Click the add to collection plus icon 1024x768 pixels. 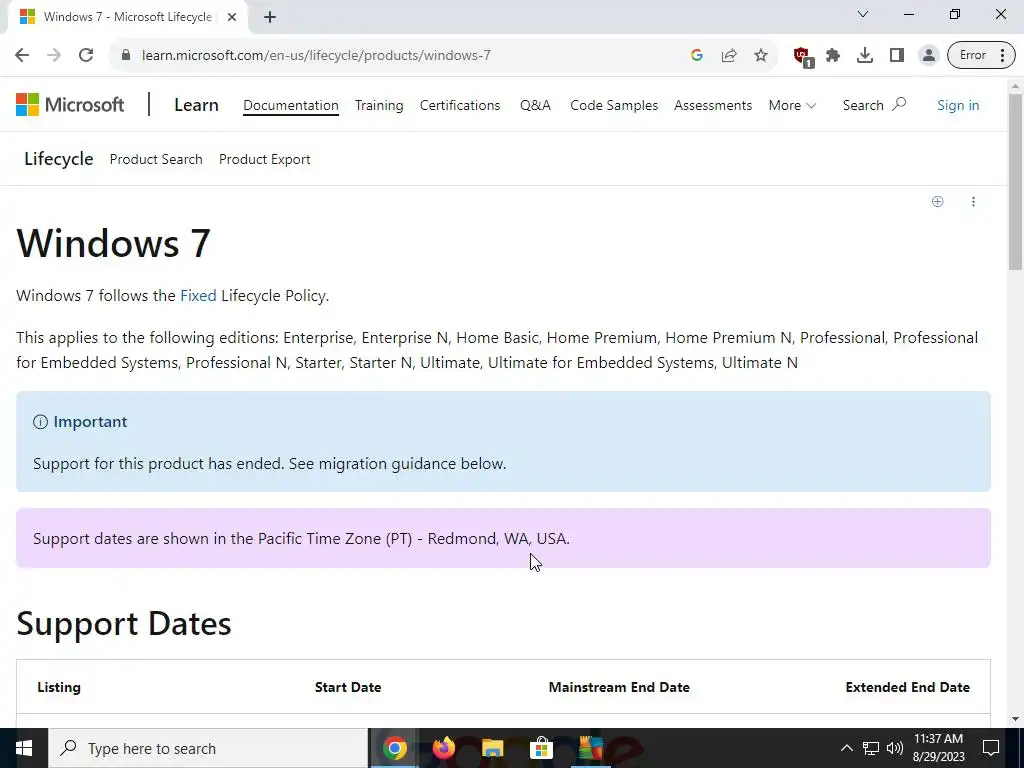(937, 201)
